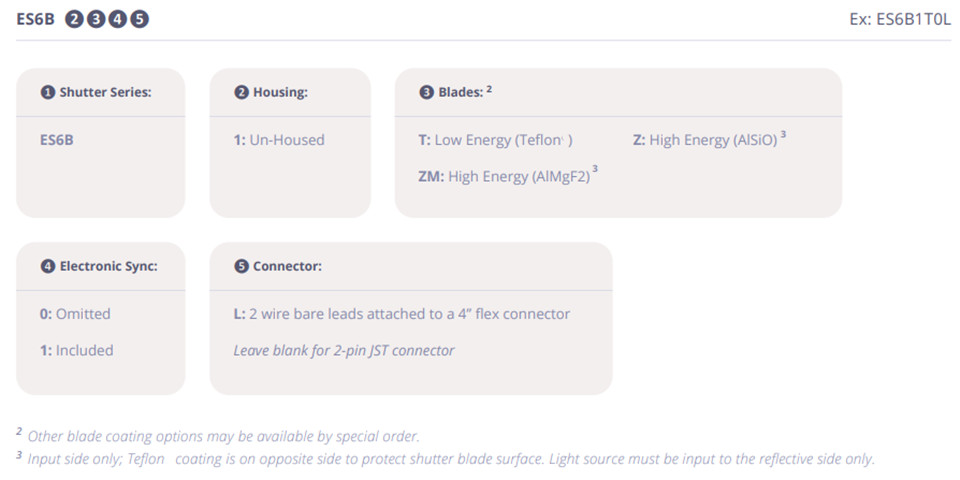This screenshot has height=480, width=960.
Task: Select 0: Omitted for Electronic Sync
Action: pyautogui.click(x=75, y=314)
